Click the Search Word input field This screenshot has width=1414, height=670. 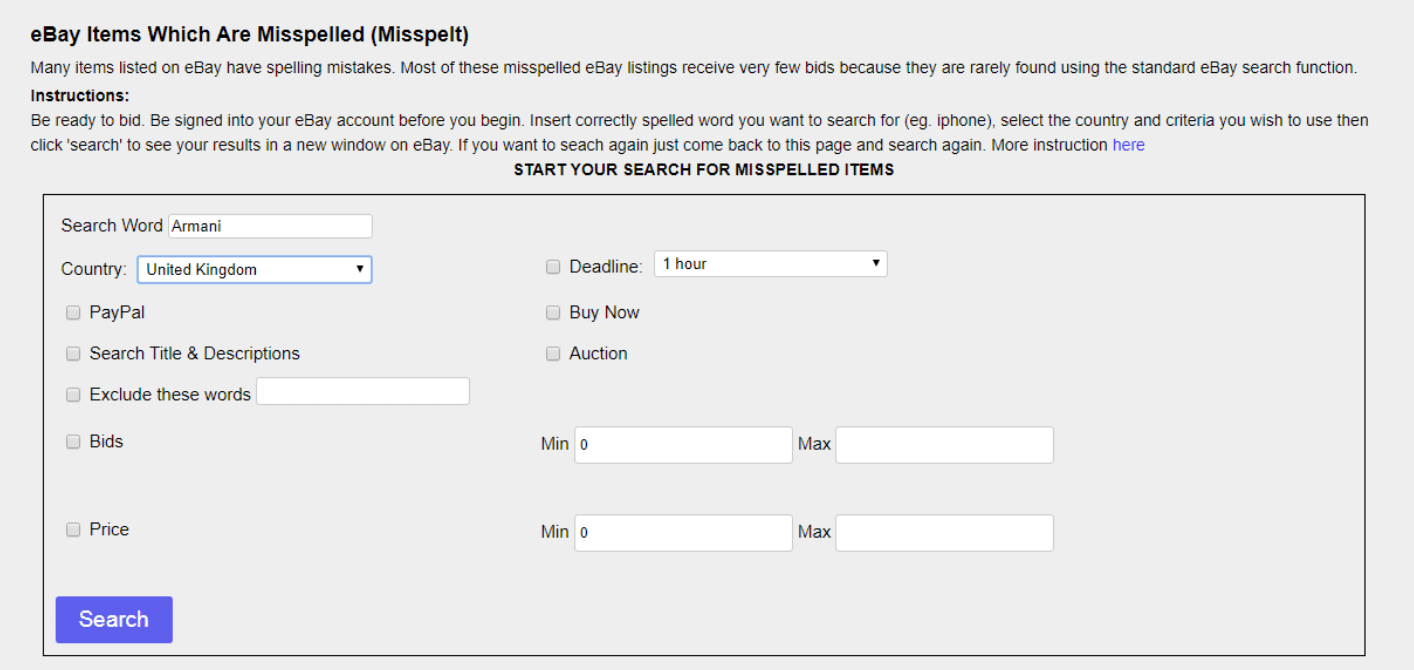point(270,226)
